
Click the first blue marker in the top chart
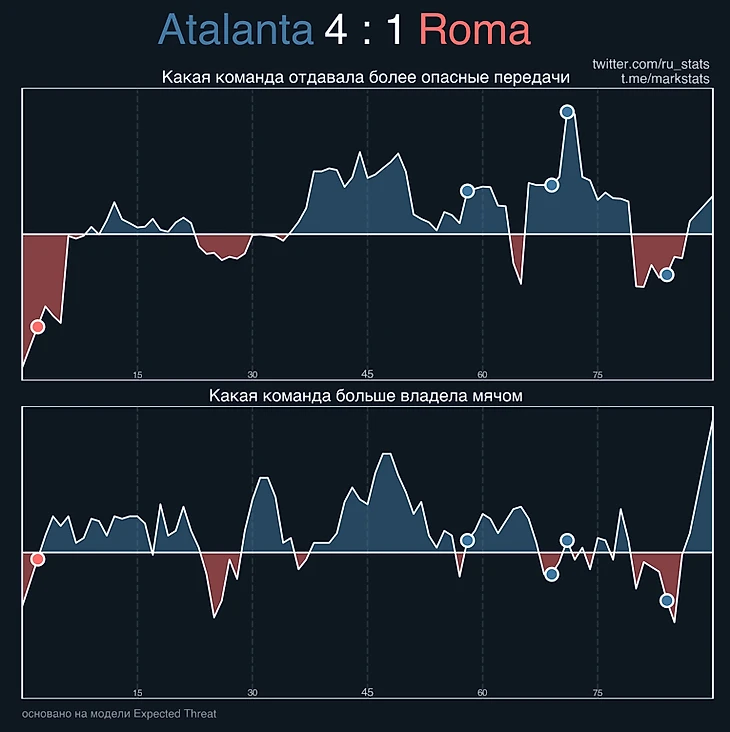[x=467, y=191]
